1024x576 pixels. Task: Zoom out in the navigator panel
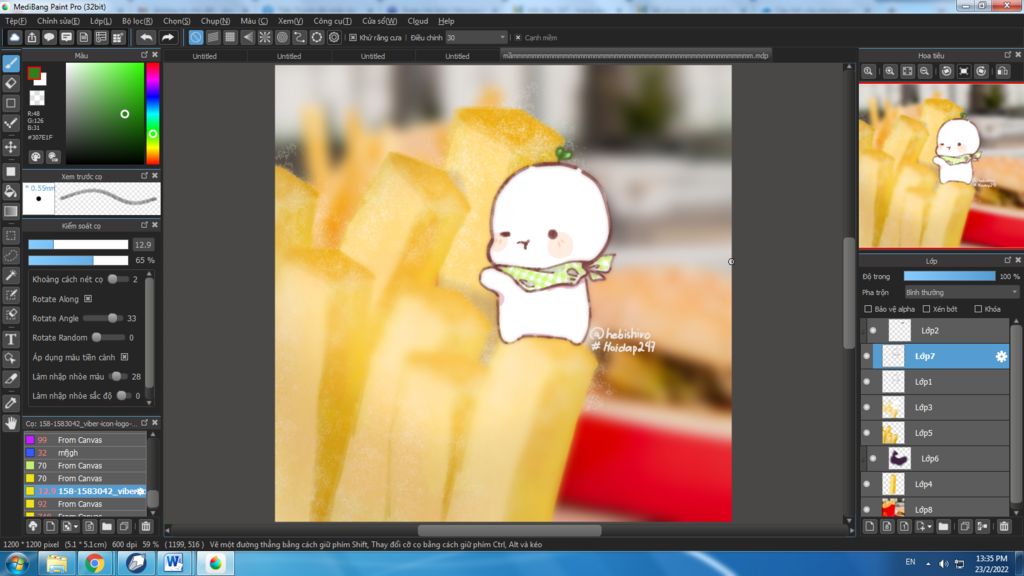click(925, 71)
